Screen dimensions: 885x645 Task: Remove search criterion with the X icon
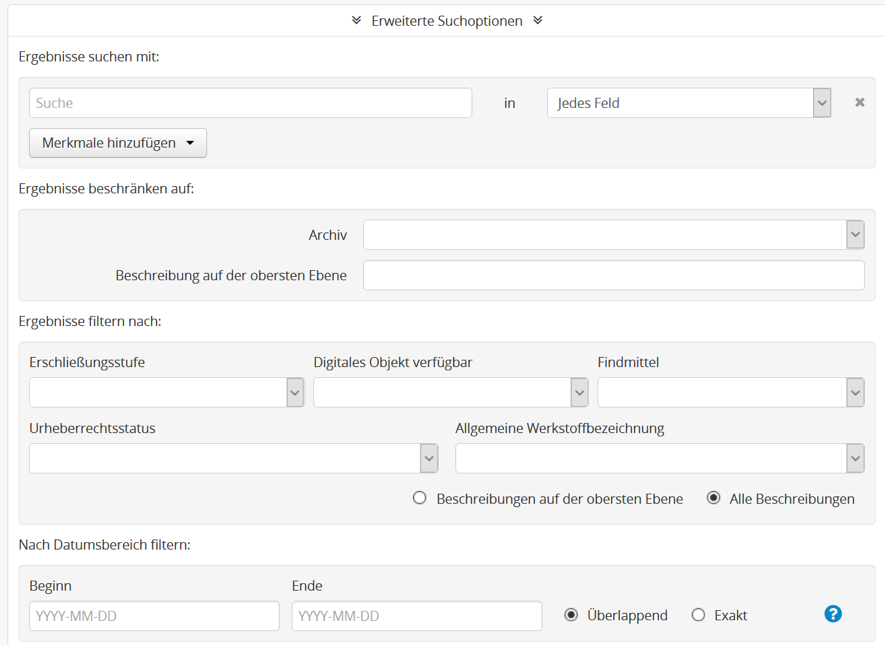click(x=859, y=102)
